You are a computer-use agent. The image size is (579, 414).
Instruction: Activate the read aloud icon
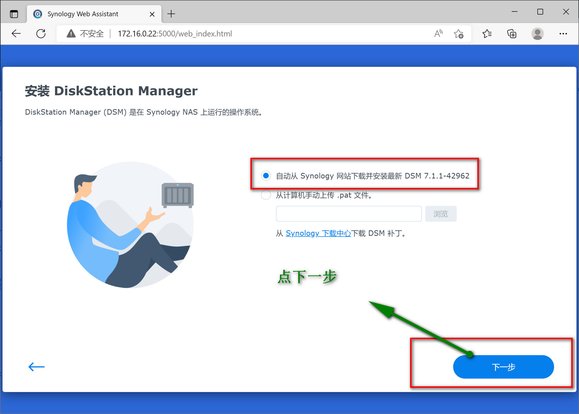438,34
